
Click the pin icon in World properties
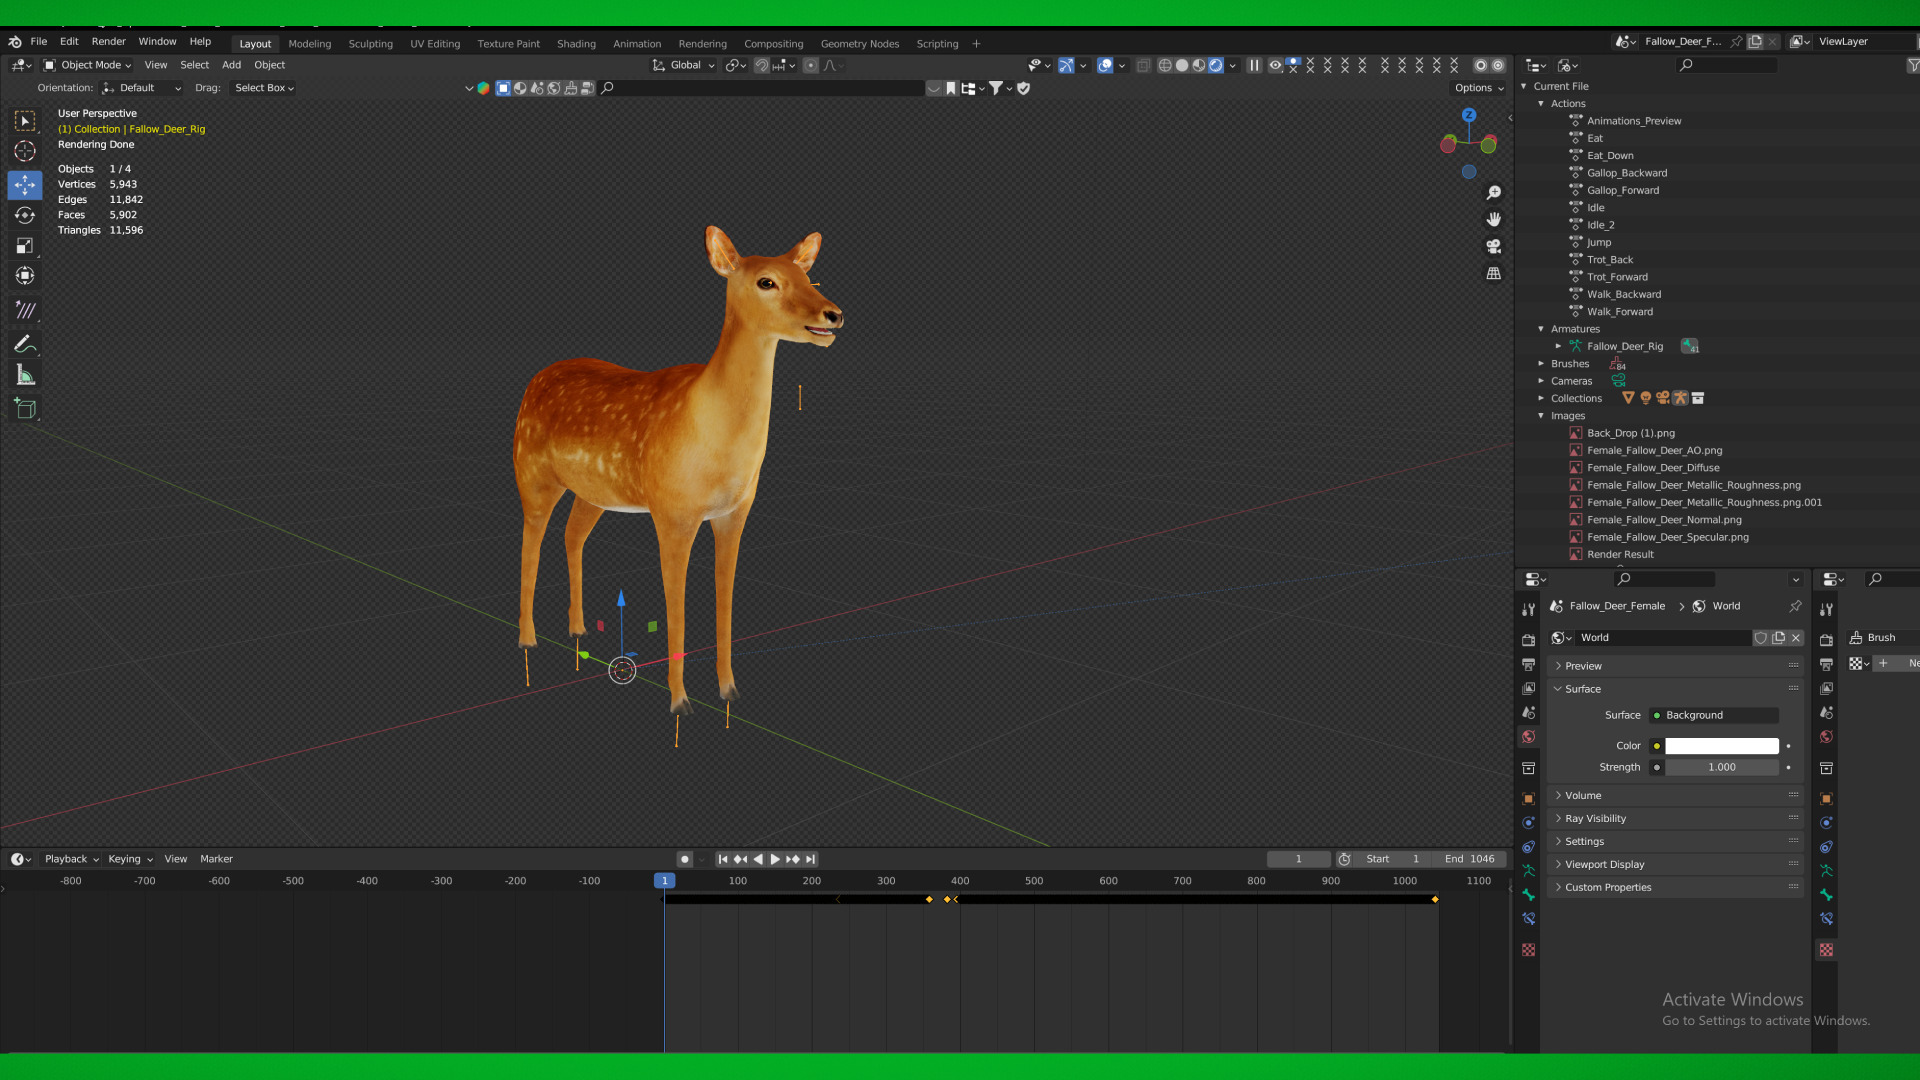(1795, 606)
